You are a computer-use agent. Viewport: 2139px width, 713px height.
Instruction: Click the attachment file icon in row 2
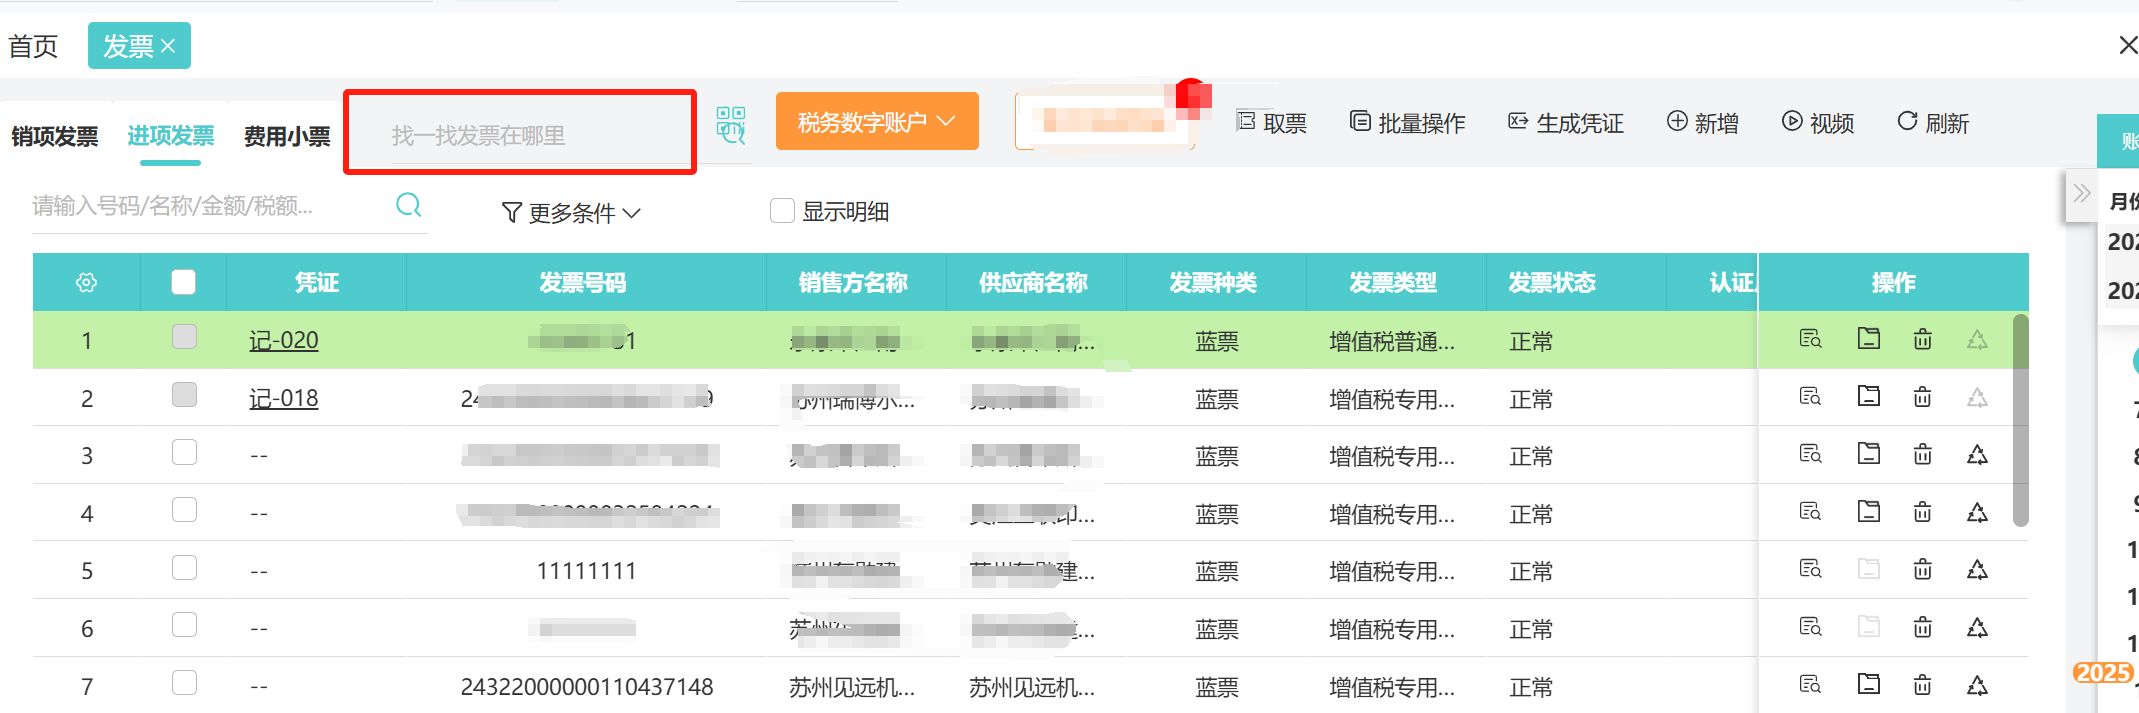1868,397
